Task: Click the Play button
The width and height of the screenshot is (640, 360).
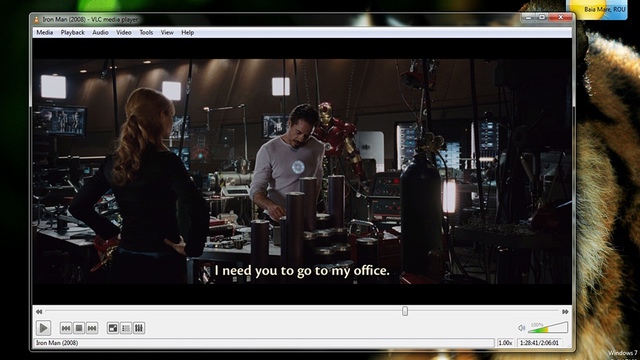Action: pos(43,328)
